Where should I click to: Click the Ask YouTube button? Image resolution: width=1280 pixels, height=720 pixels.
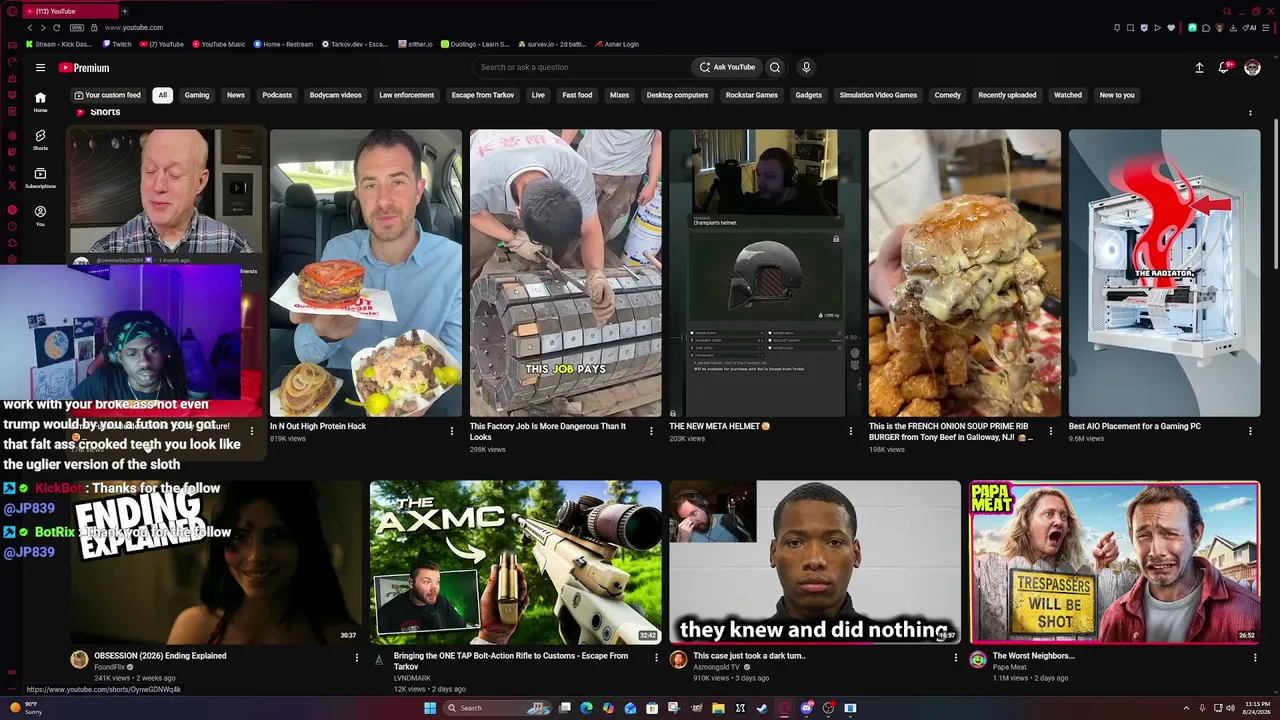pos(727,67)
